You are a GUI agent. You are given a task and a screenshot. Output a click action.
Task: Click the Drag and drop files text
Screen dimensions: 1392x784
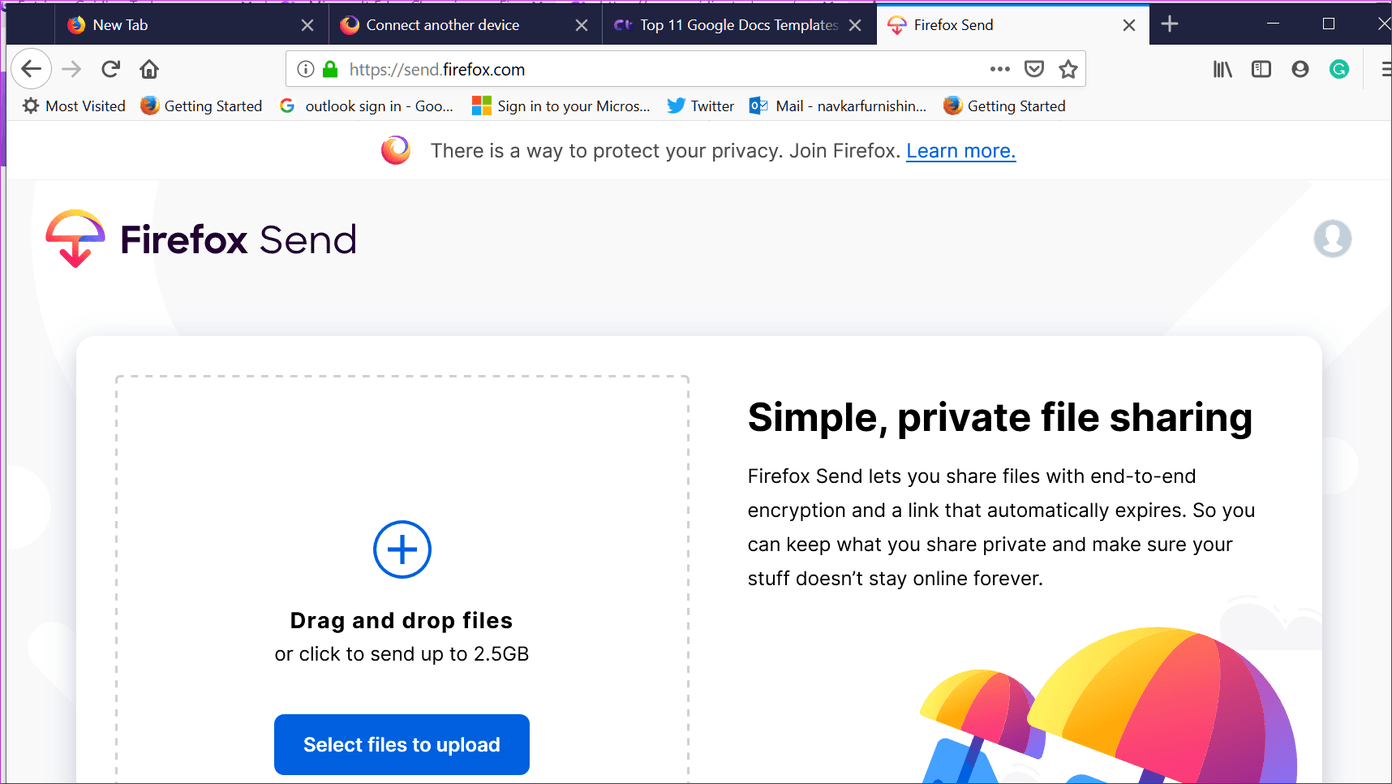402,620
